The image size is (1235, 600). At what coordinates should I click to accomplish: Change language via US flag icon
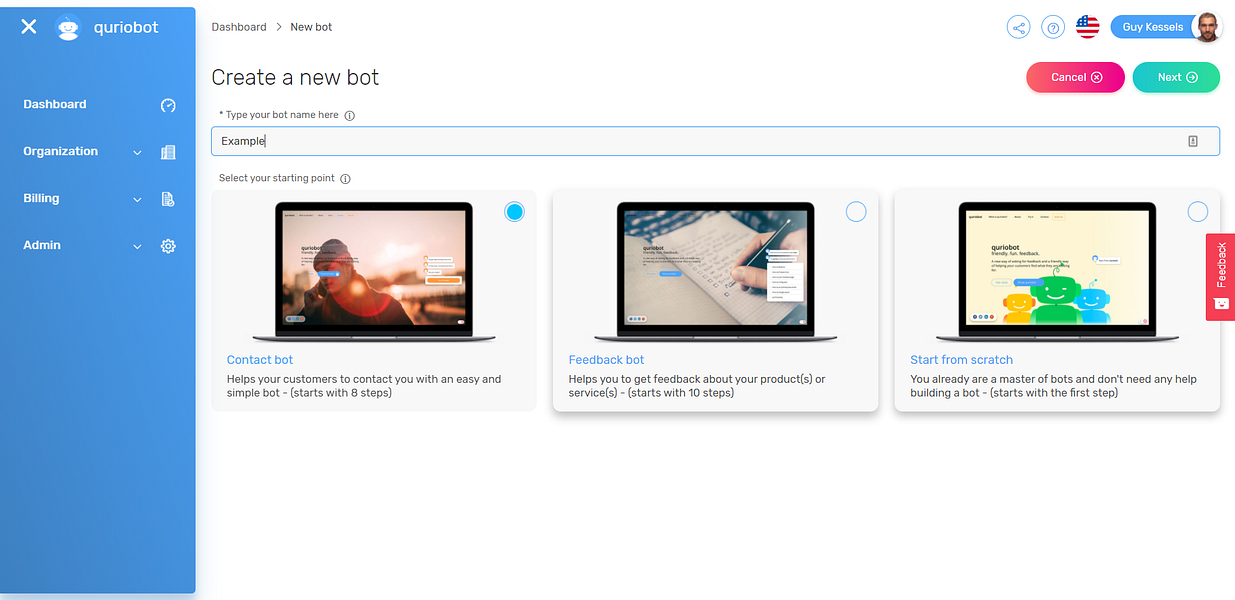coord(1087,27)
